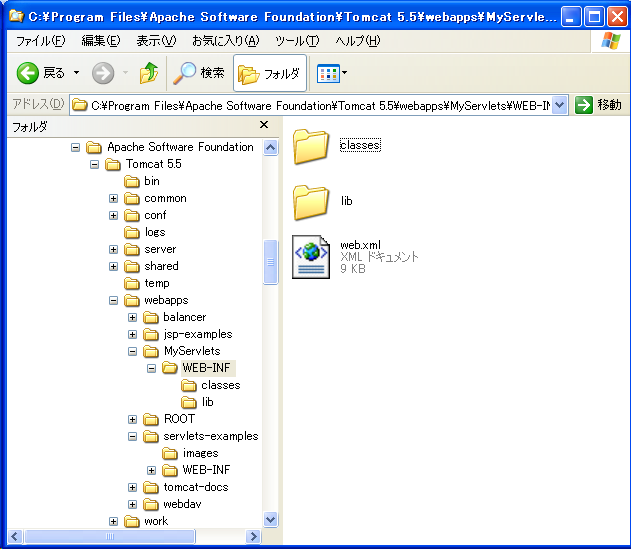Expand the jsp-examples folder node
631x549 pixels.
pos(132,334)
